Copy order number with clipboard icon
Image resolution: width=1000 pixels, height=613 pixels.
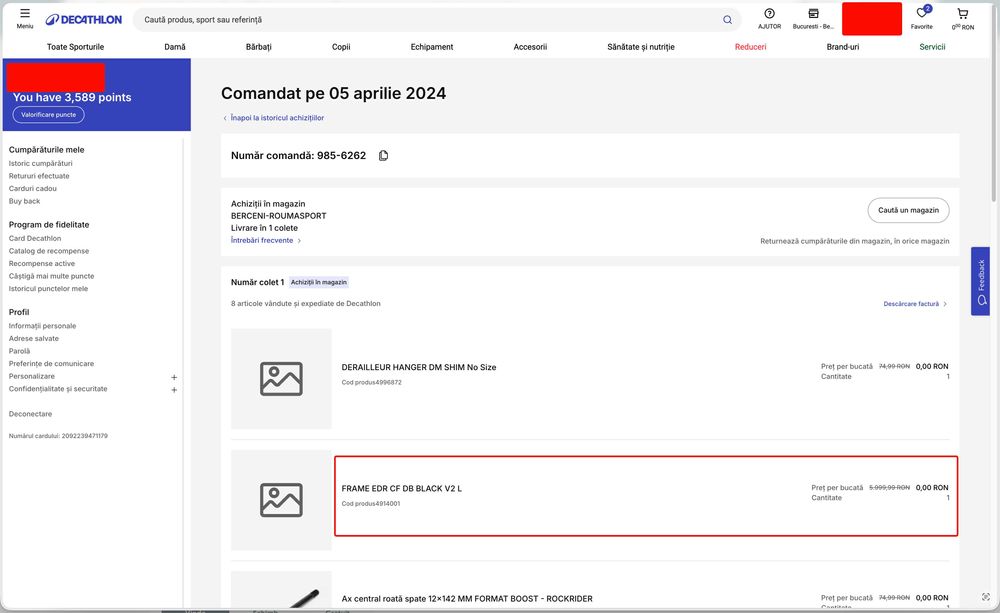pyautogui.click(x=383, y=156)
